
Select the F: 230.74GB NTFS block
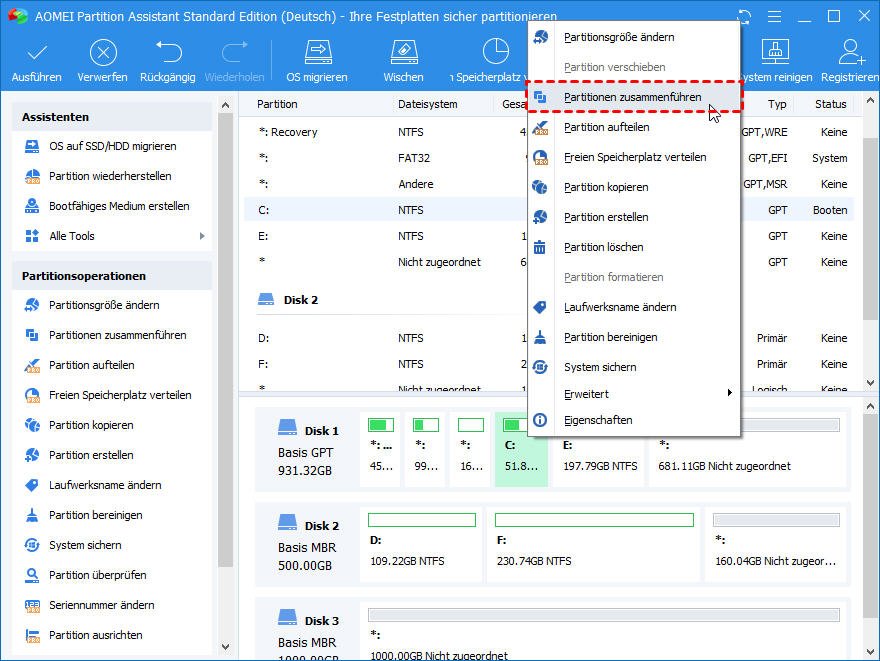pos(594,543)
